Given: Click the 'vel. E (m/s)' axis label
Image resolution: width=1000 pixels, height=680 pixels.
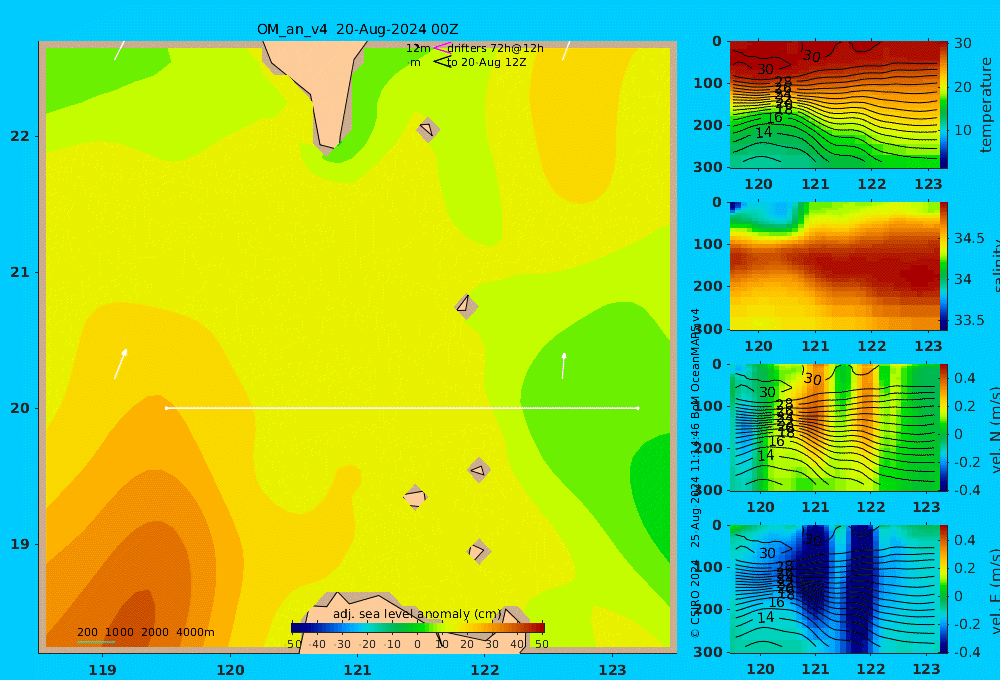Looking at the screenshot, I should [994, 590].
